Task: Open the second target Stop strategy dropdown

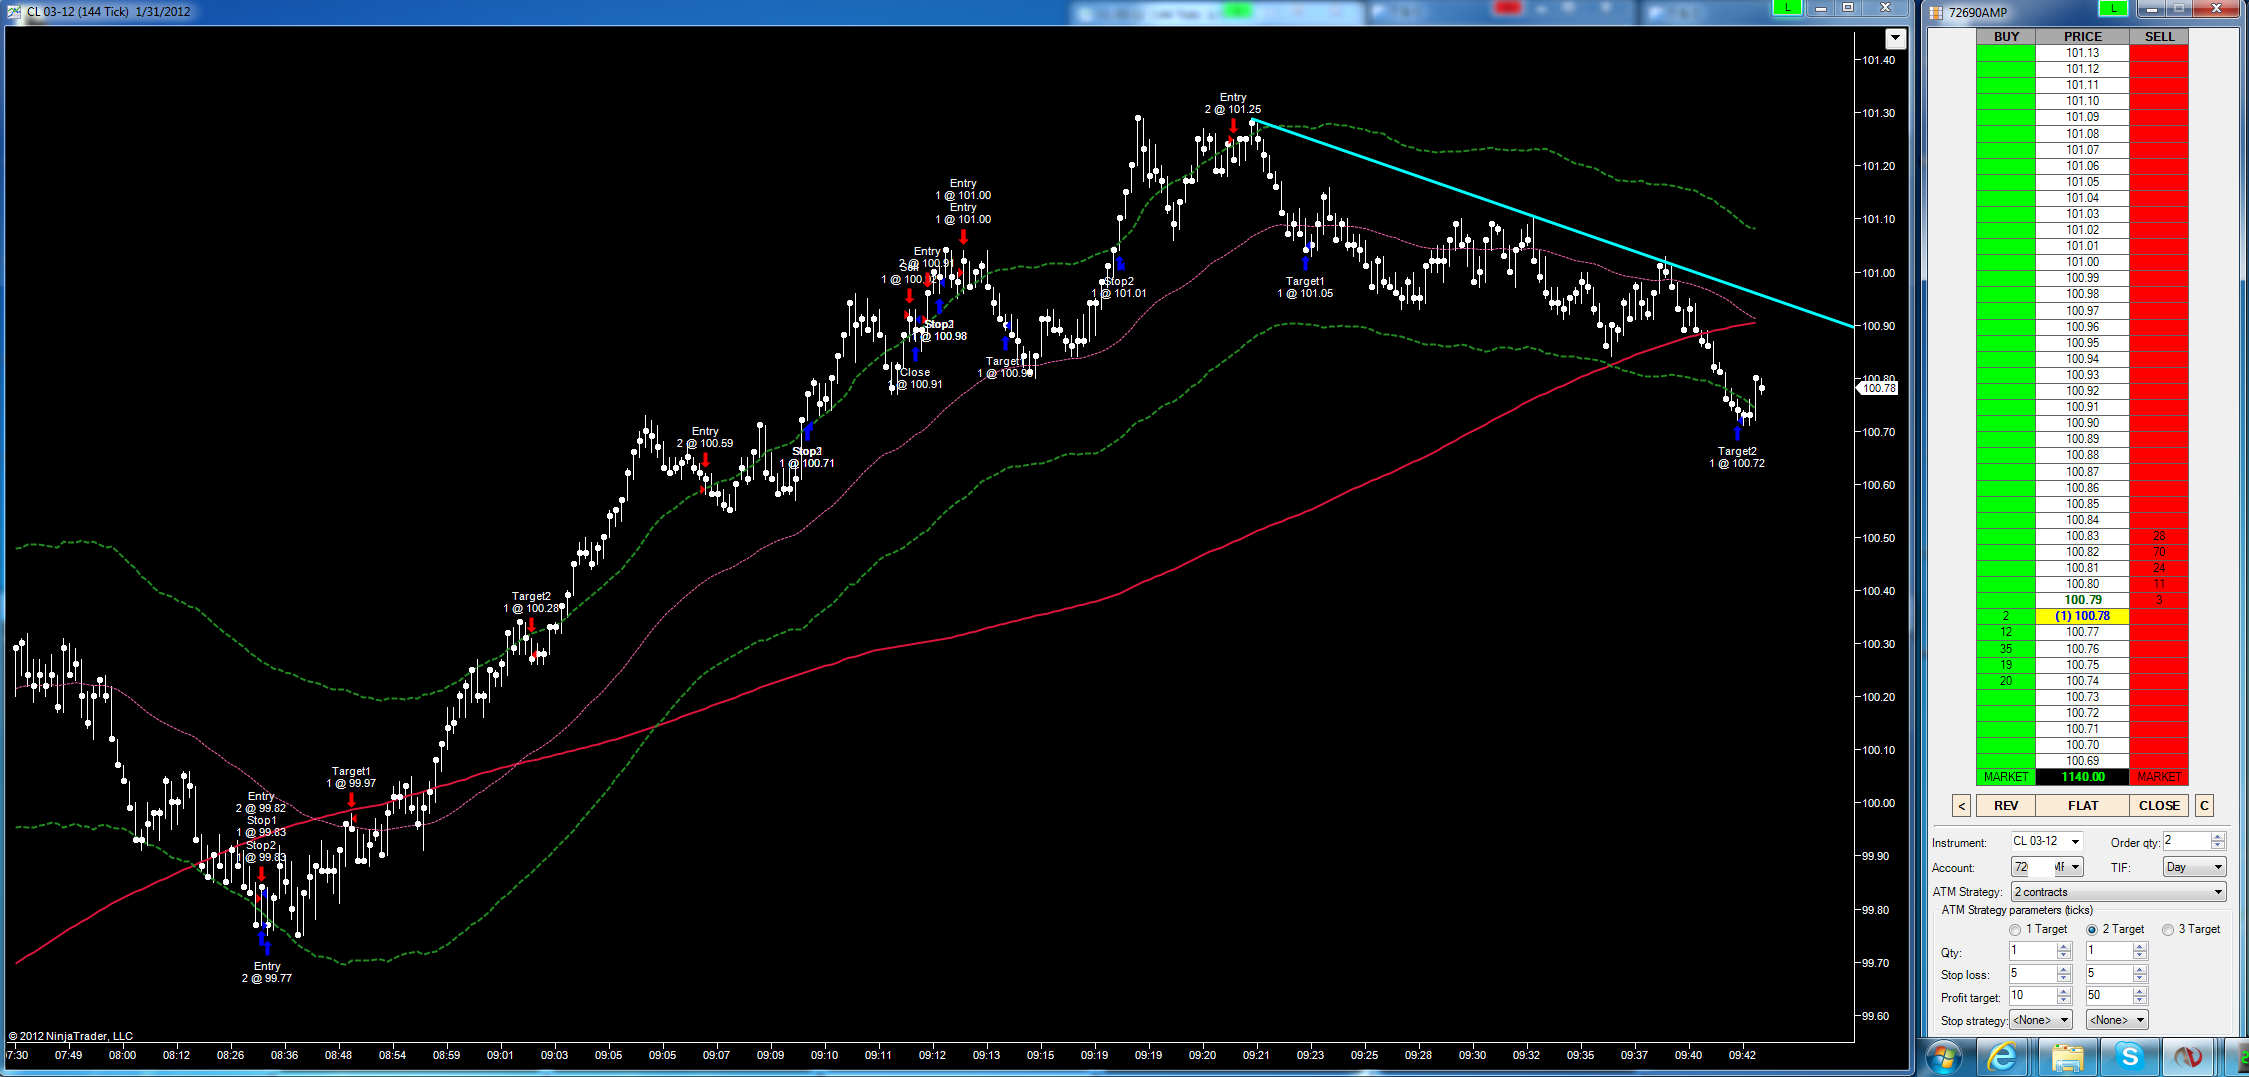Action: [x=2117, y=1020]
